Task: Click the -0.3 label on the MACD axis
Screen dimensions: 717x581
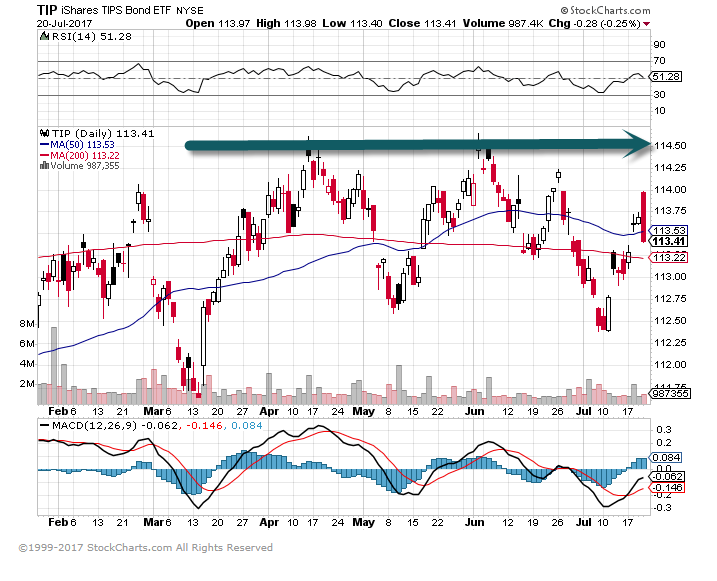Action: coord(663,507)
